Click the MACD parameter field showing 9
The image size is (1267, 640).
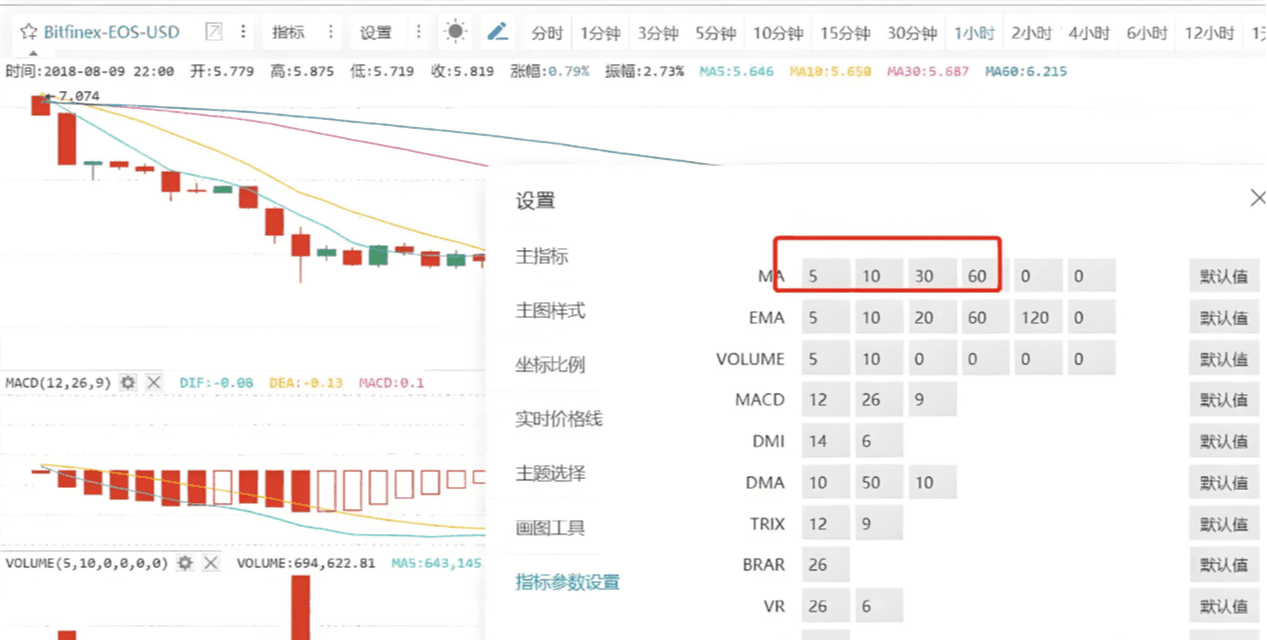click(932, 399)
